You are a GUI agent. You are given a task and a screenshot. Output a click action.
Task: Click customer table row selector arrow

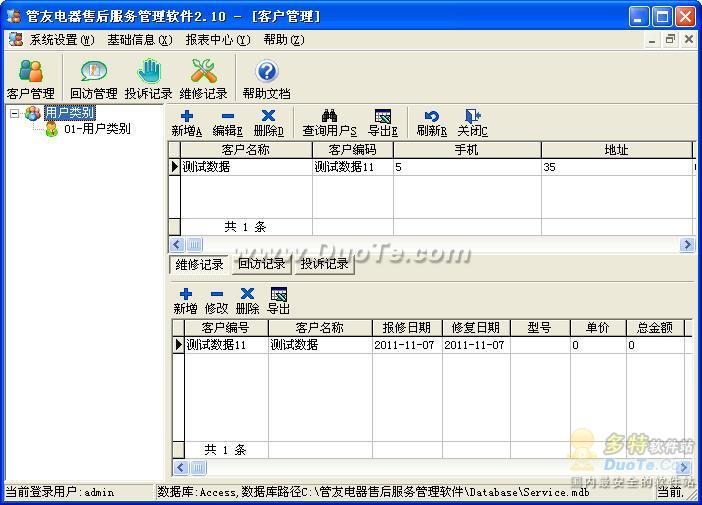click(175, 167)
